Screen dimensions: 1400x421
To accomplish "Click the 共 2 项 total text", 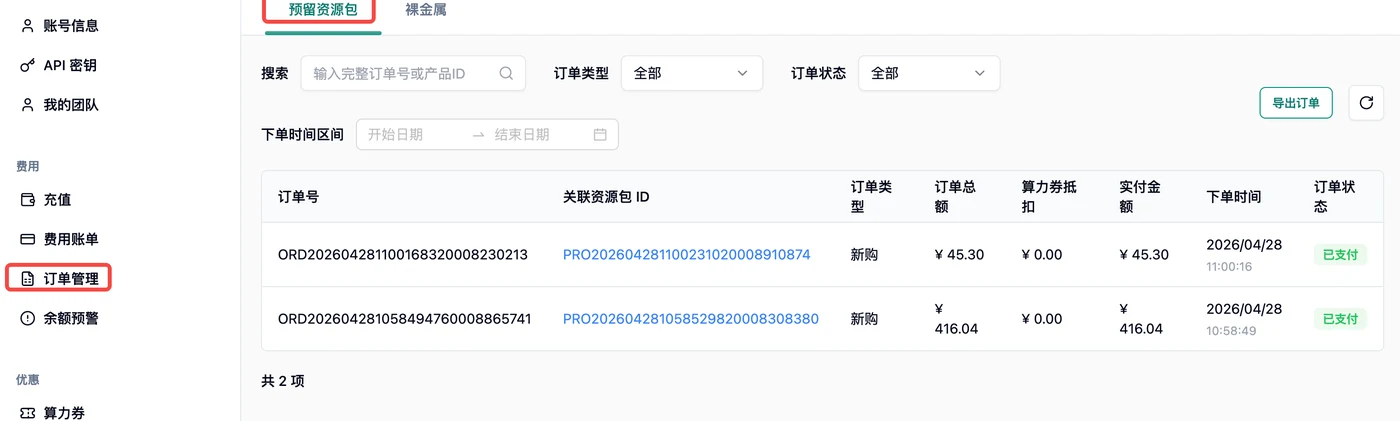I will [x=283, y=381].
